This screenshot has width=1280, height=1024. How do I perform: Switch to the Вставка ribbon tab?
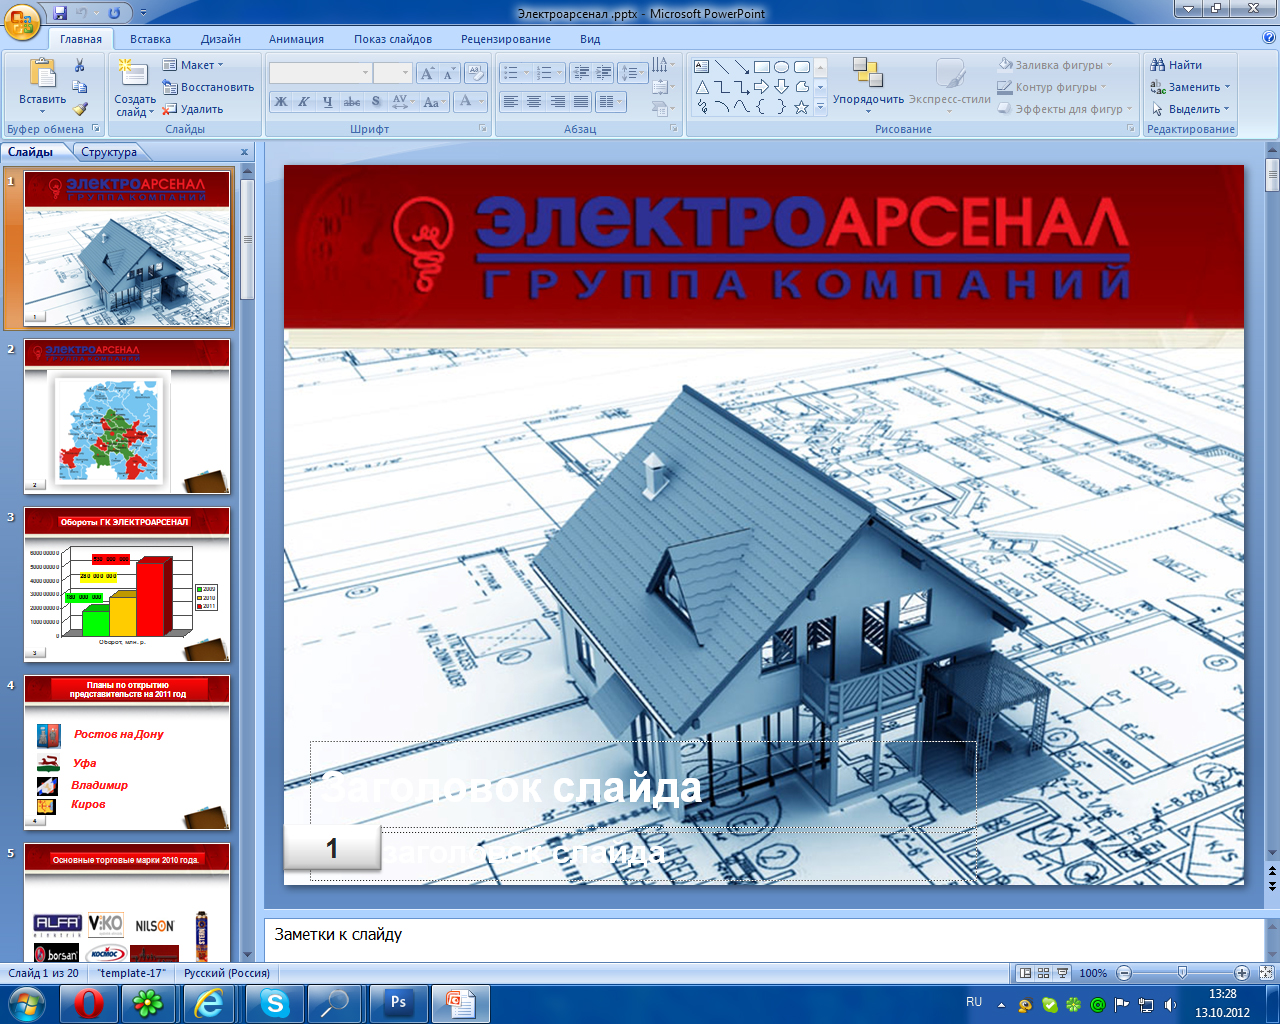click(150, 39)
